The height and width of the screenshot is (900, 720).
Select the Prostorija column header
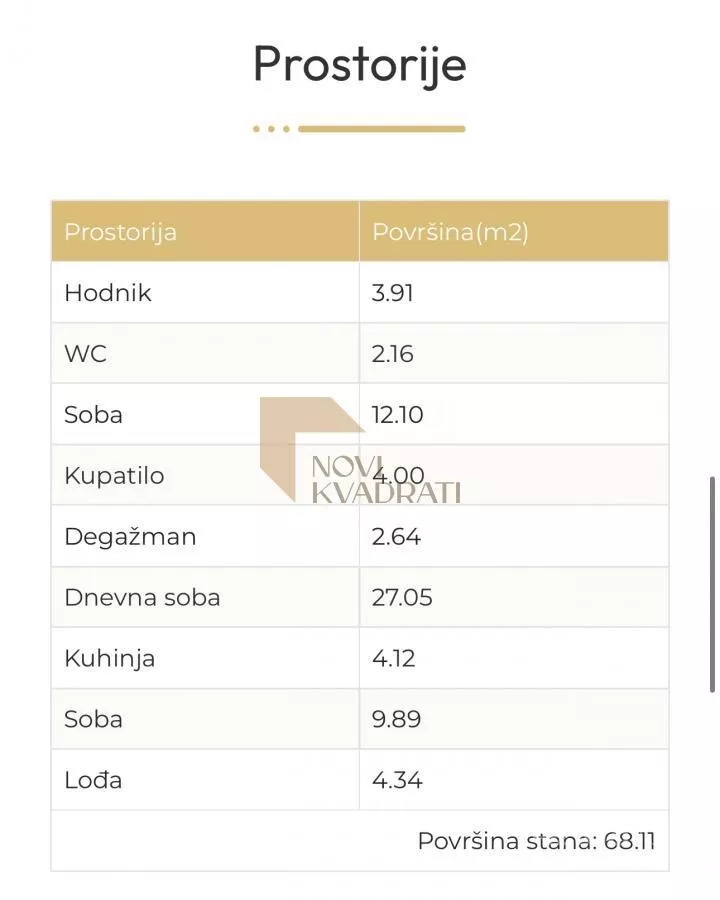[120, 232]
